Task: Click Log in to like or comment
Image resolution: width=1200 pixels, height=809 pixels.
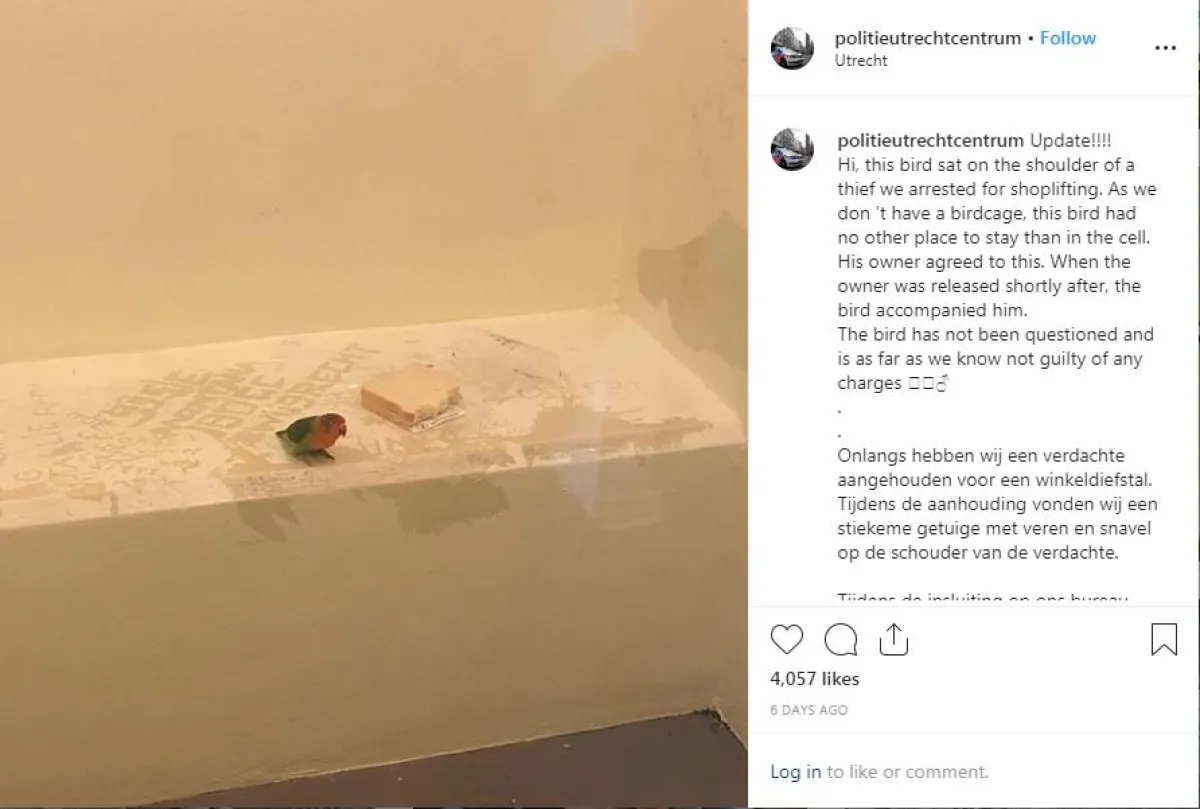Action: coord(795,772)
